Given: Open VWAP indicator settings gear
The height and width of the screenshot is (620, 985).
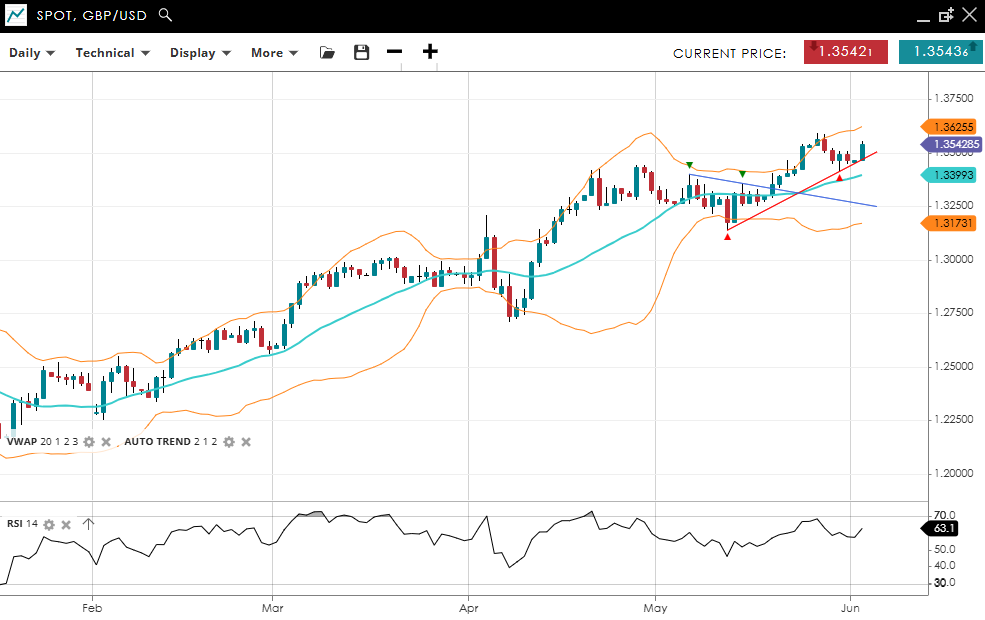Looking at the screenshot, I should 89,442.
